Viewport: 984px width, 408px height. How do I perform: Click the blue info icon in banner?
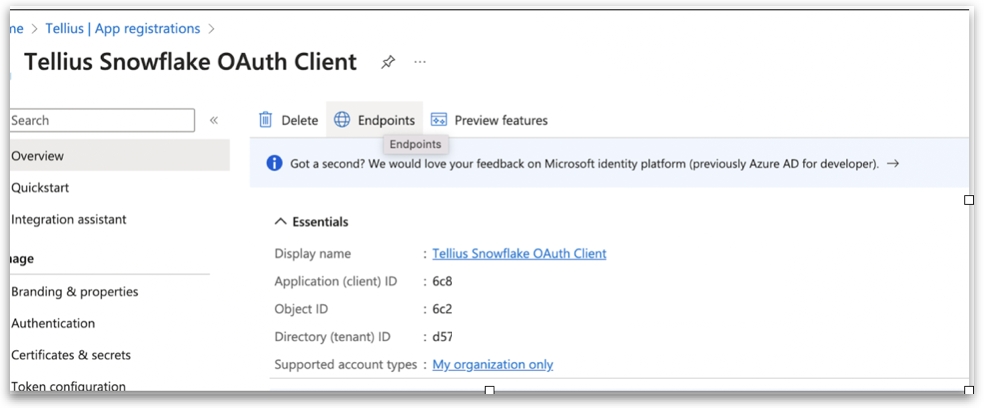point(274,163)
